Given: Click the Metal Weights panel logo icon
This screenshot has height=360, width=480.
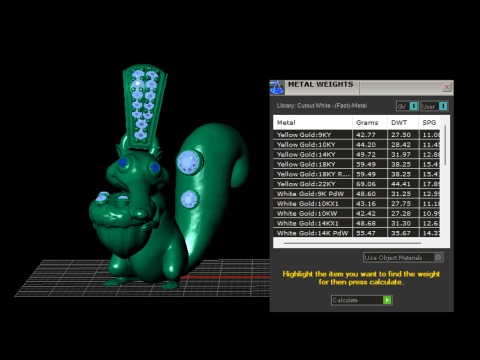Looking at the screenshot, I should pos(276,87).
